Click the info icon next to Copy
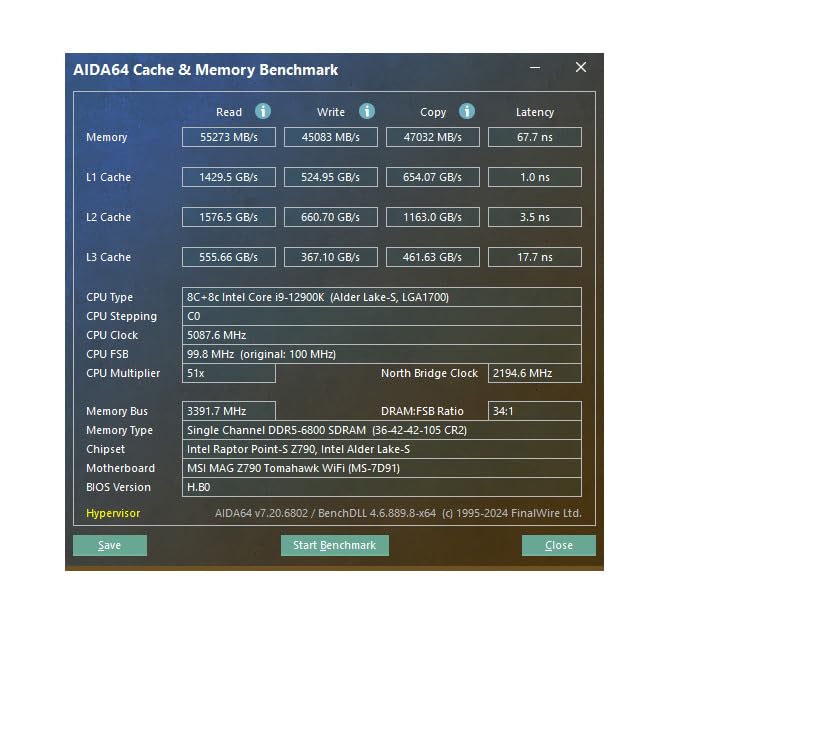Viewport: 833px width, 751px height. pos(467,111)
